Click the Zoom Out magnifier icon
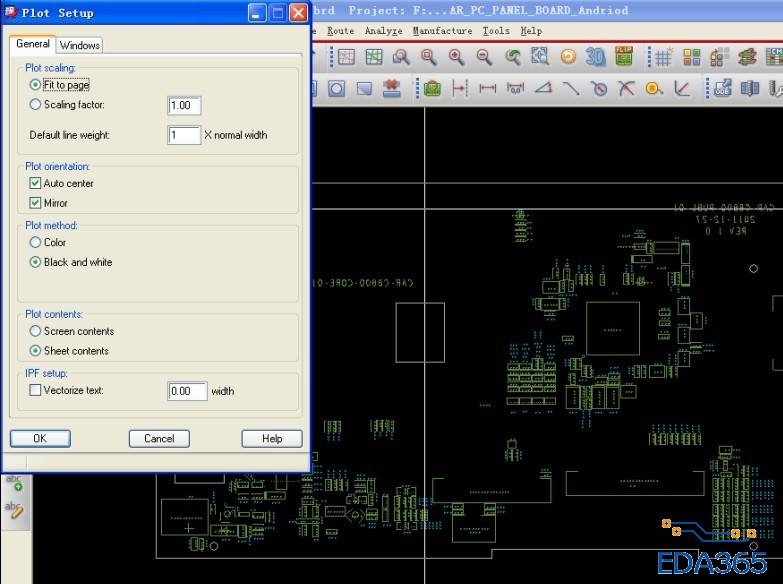Image resolution: width=783 pixels, height=584 pixels. (484, 57)
